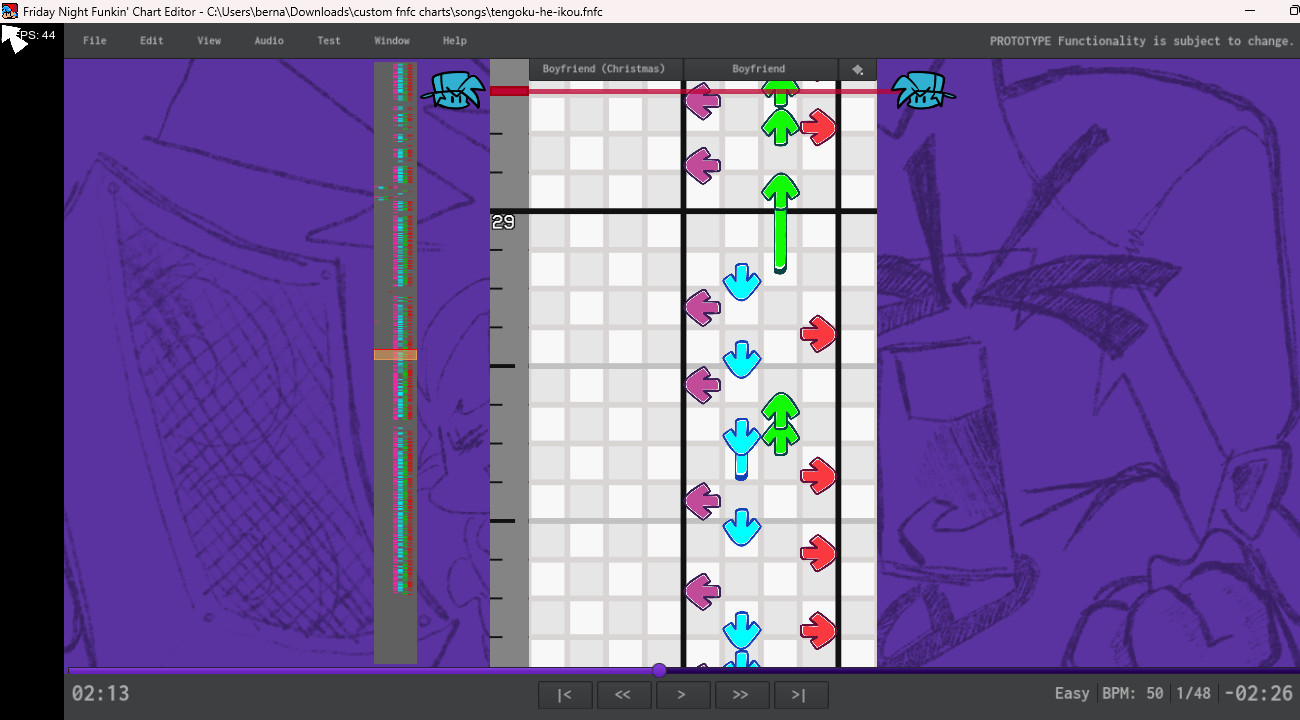Click the orange viewport marker in note preview
Image resolution: width=1300 pixels, height=720 pixels.
(395, 355)
